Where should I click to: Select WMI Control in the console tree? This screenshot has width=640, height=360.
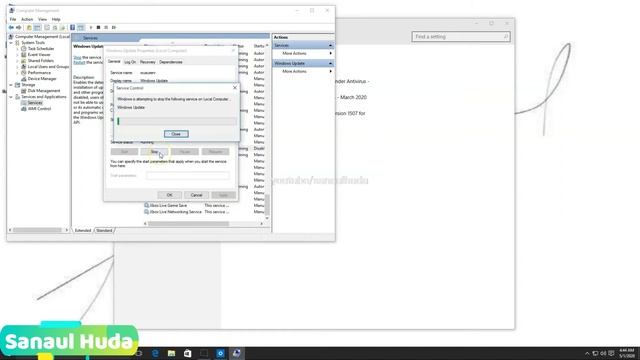coord(39,109)
